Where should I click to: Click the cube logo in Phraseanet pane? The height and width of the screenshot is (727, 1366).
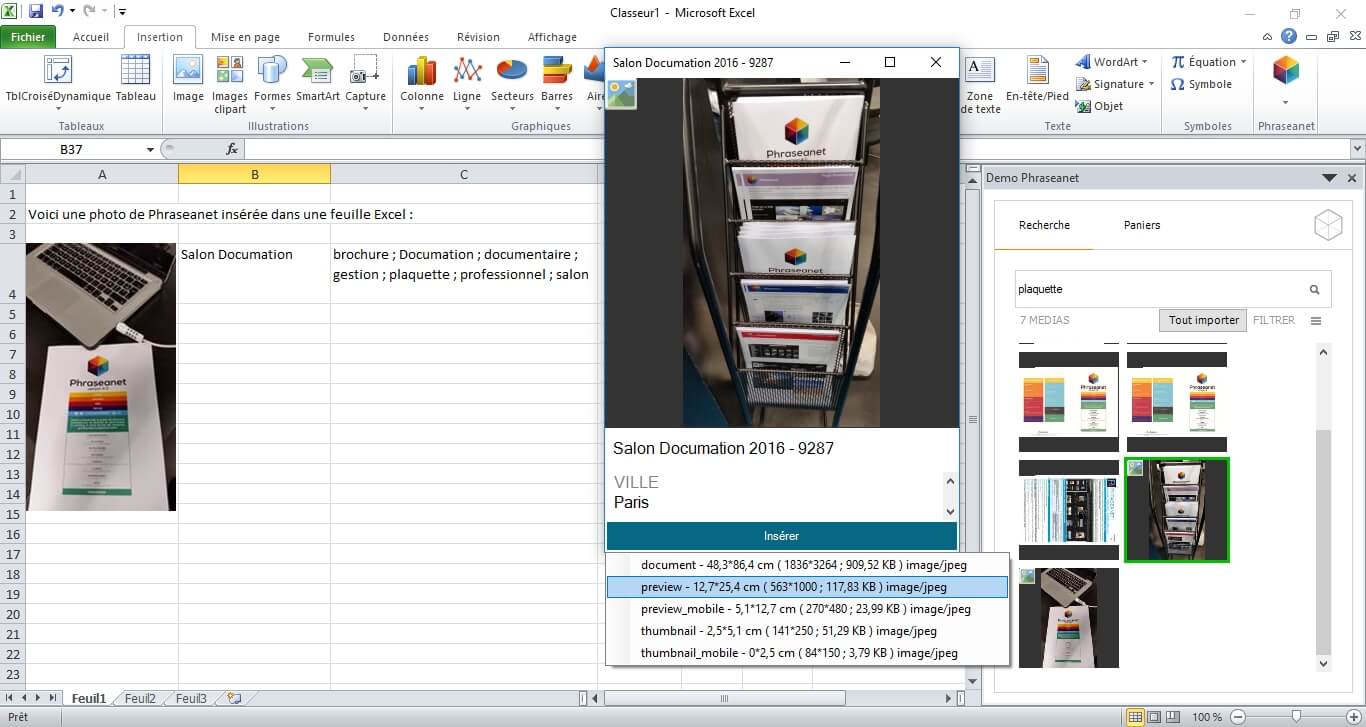tap(1328, 226)
